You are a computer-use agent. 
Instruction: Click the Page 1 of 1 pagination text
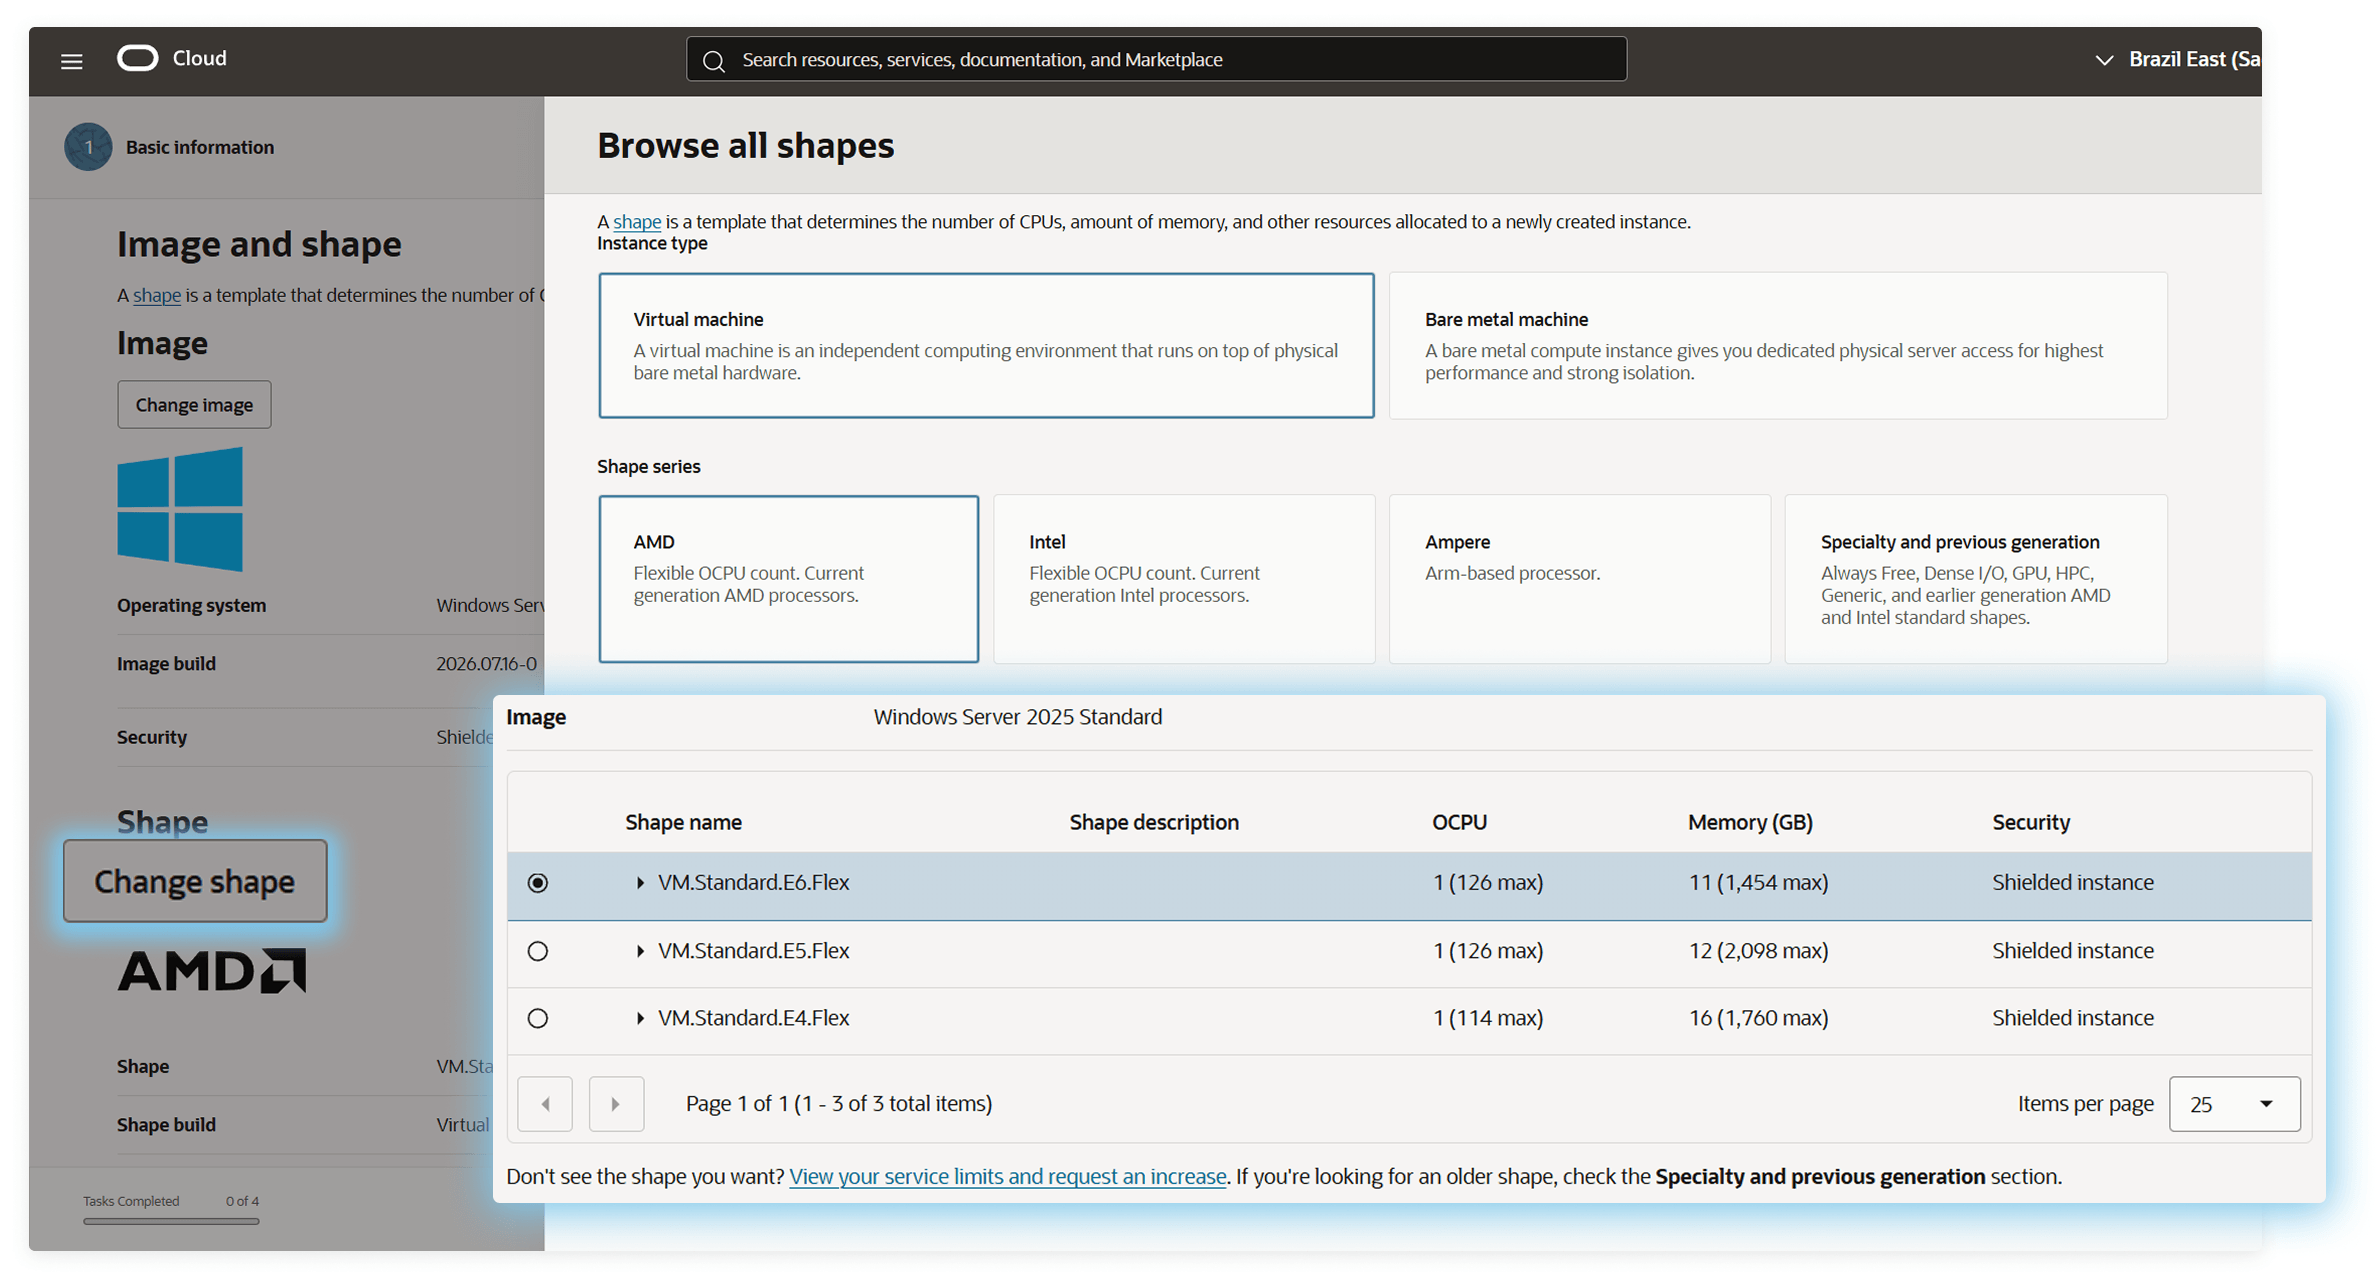coord(839,1104)
